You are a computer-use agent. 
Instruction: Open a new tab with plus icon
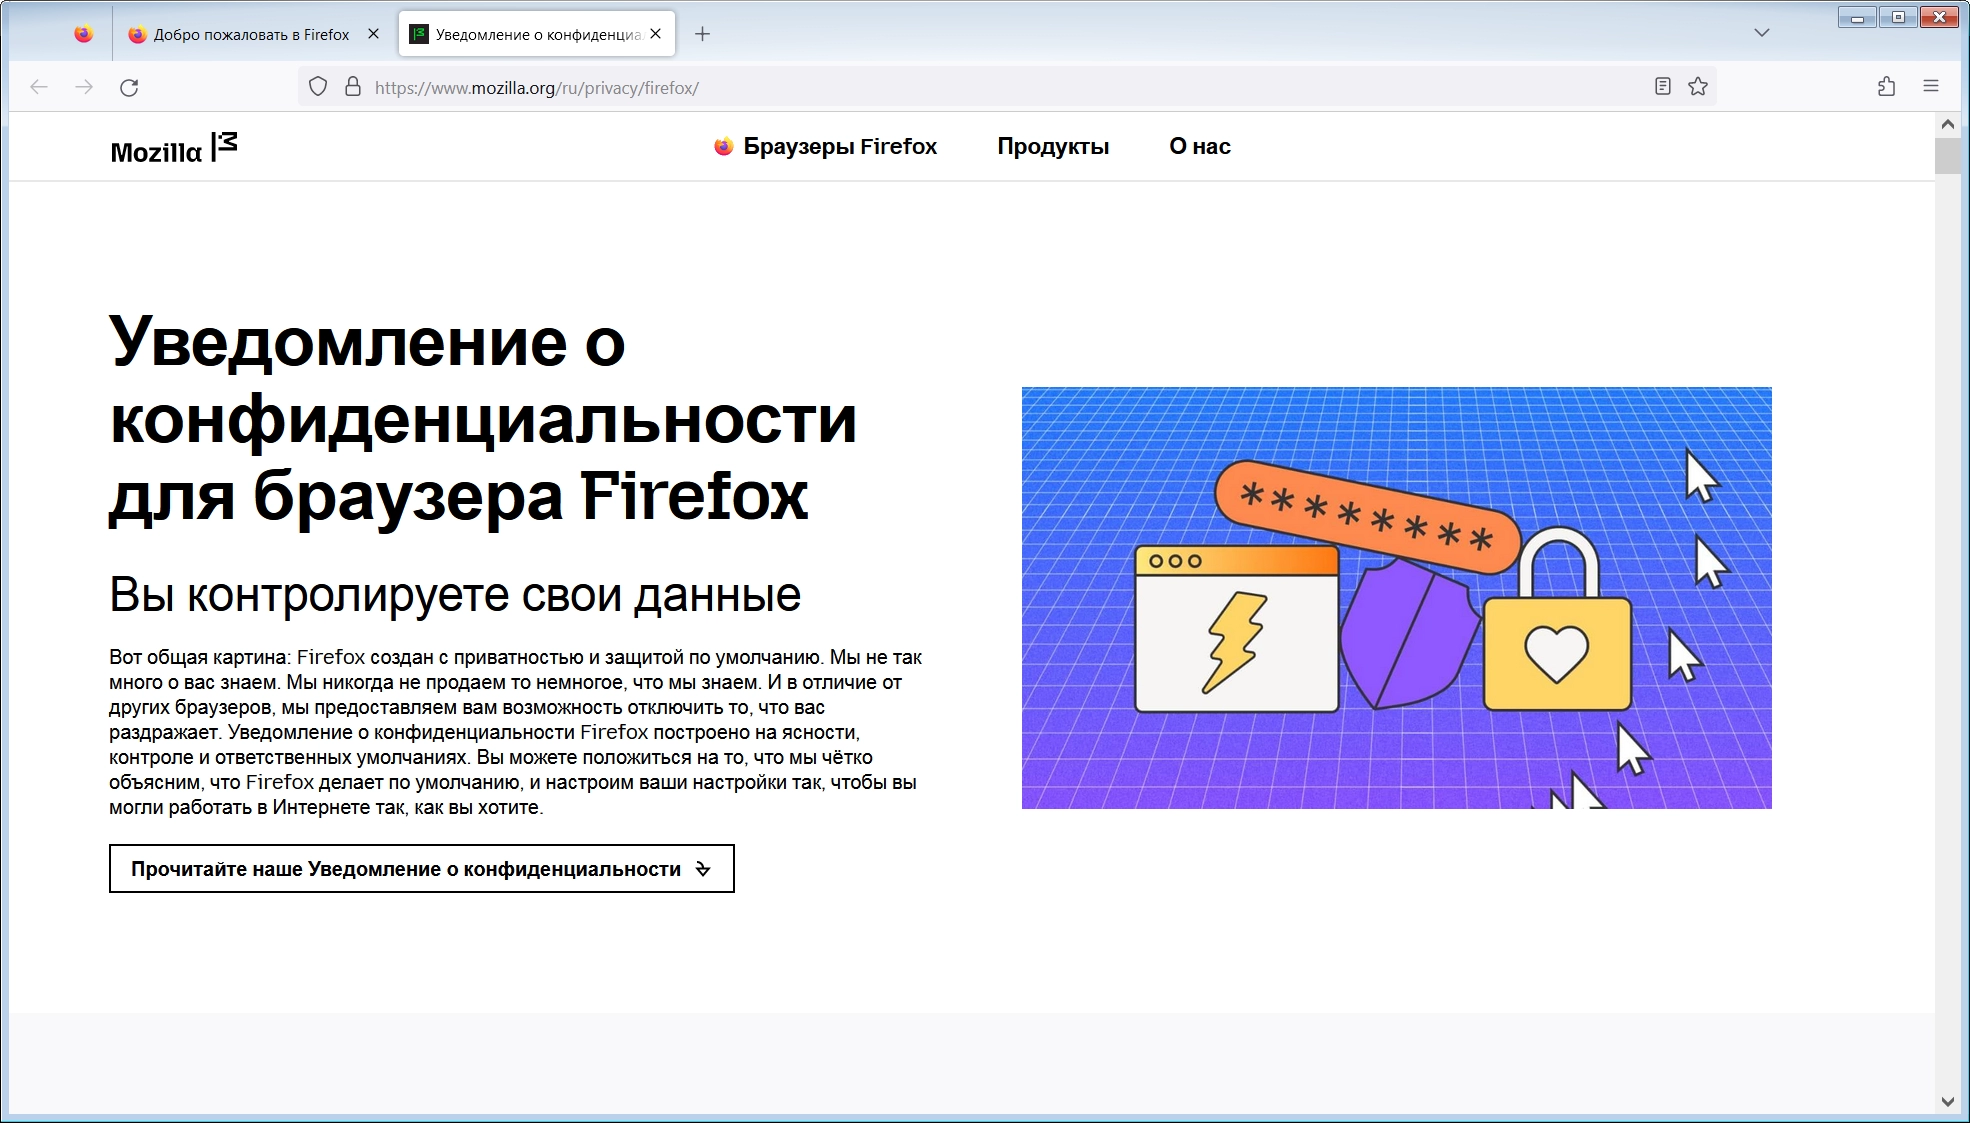(703, 34)
